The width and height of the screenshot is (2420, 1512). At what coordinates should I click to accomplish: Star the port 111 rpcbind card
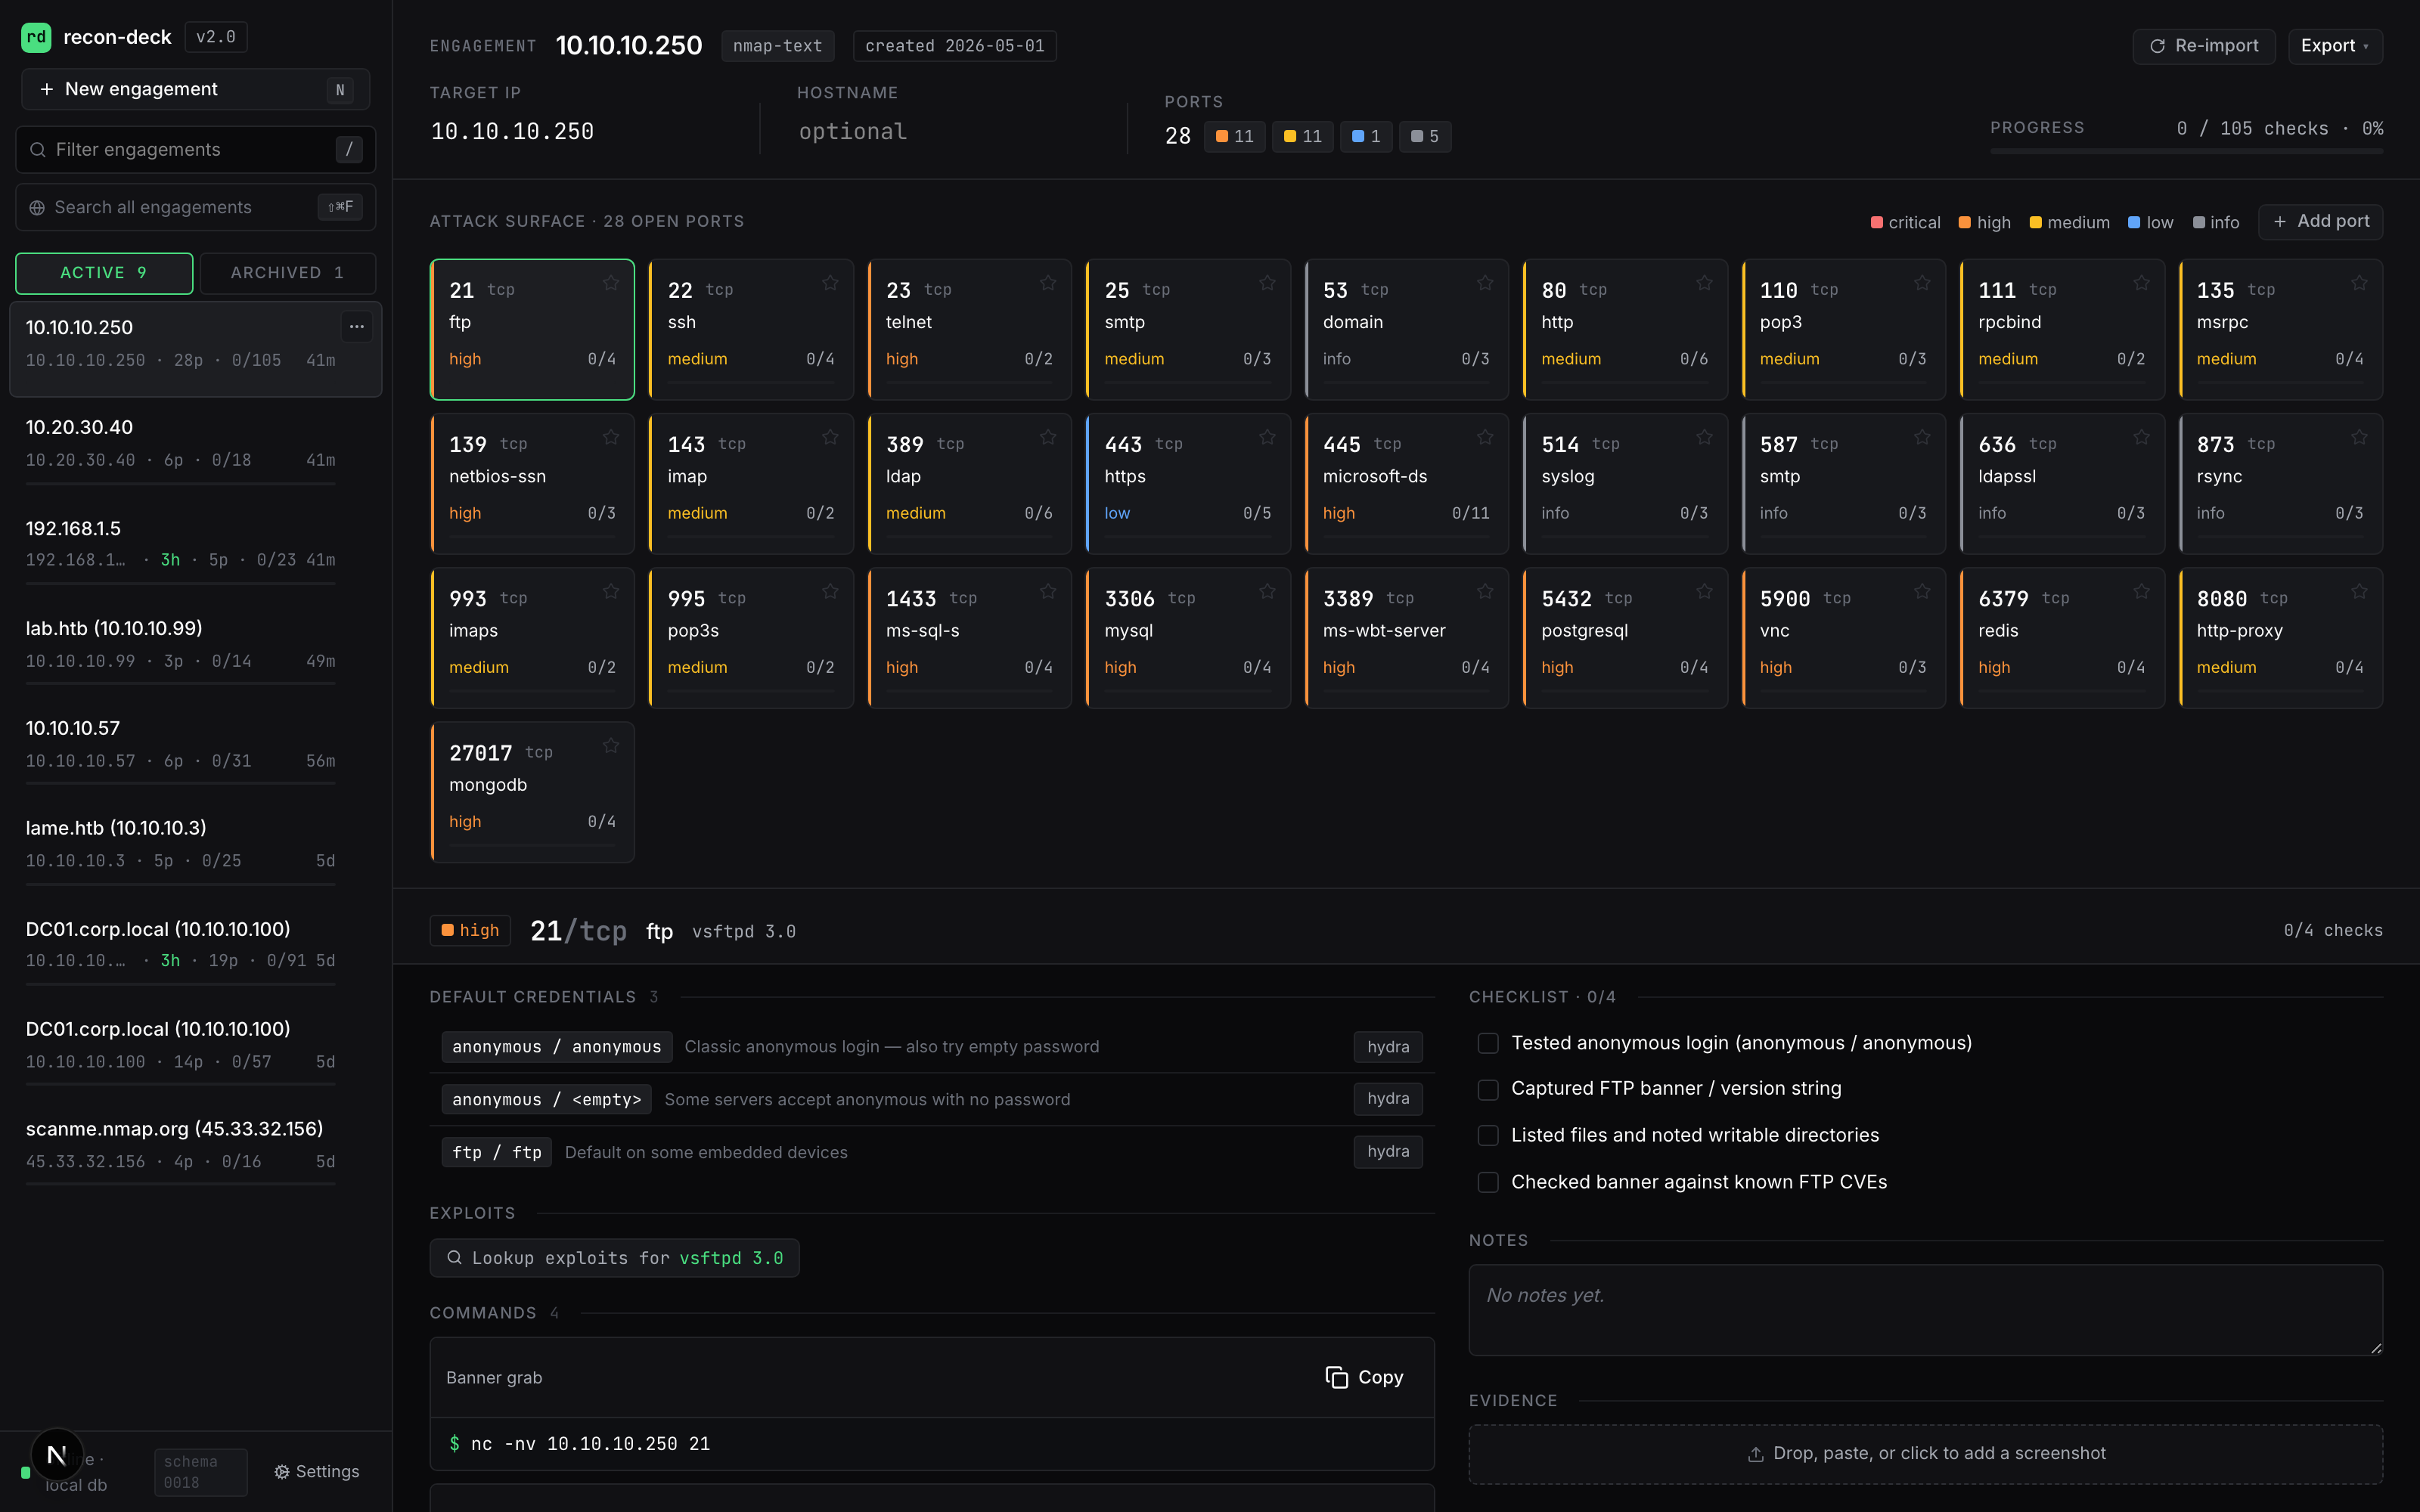(x=2140, y=284)
